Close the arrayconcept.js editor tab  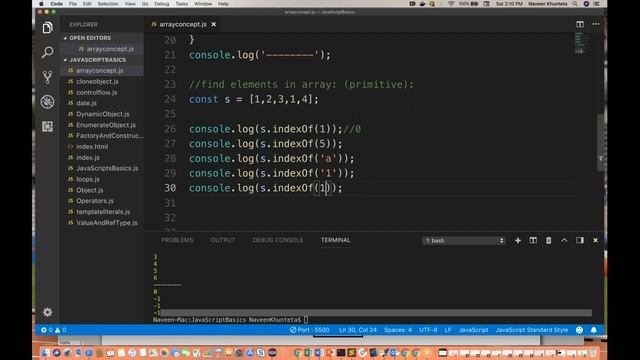[213, 24]
